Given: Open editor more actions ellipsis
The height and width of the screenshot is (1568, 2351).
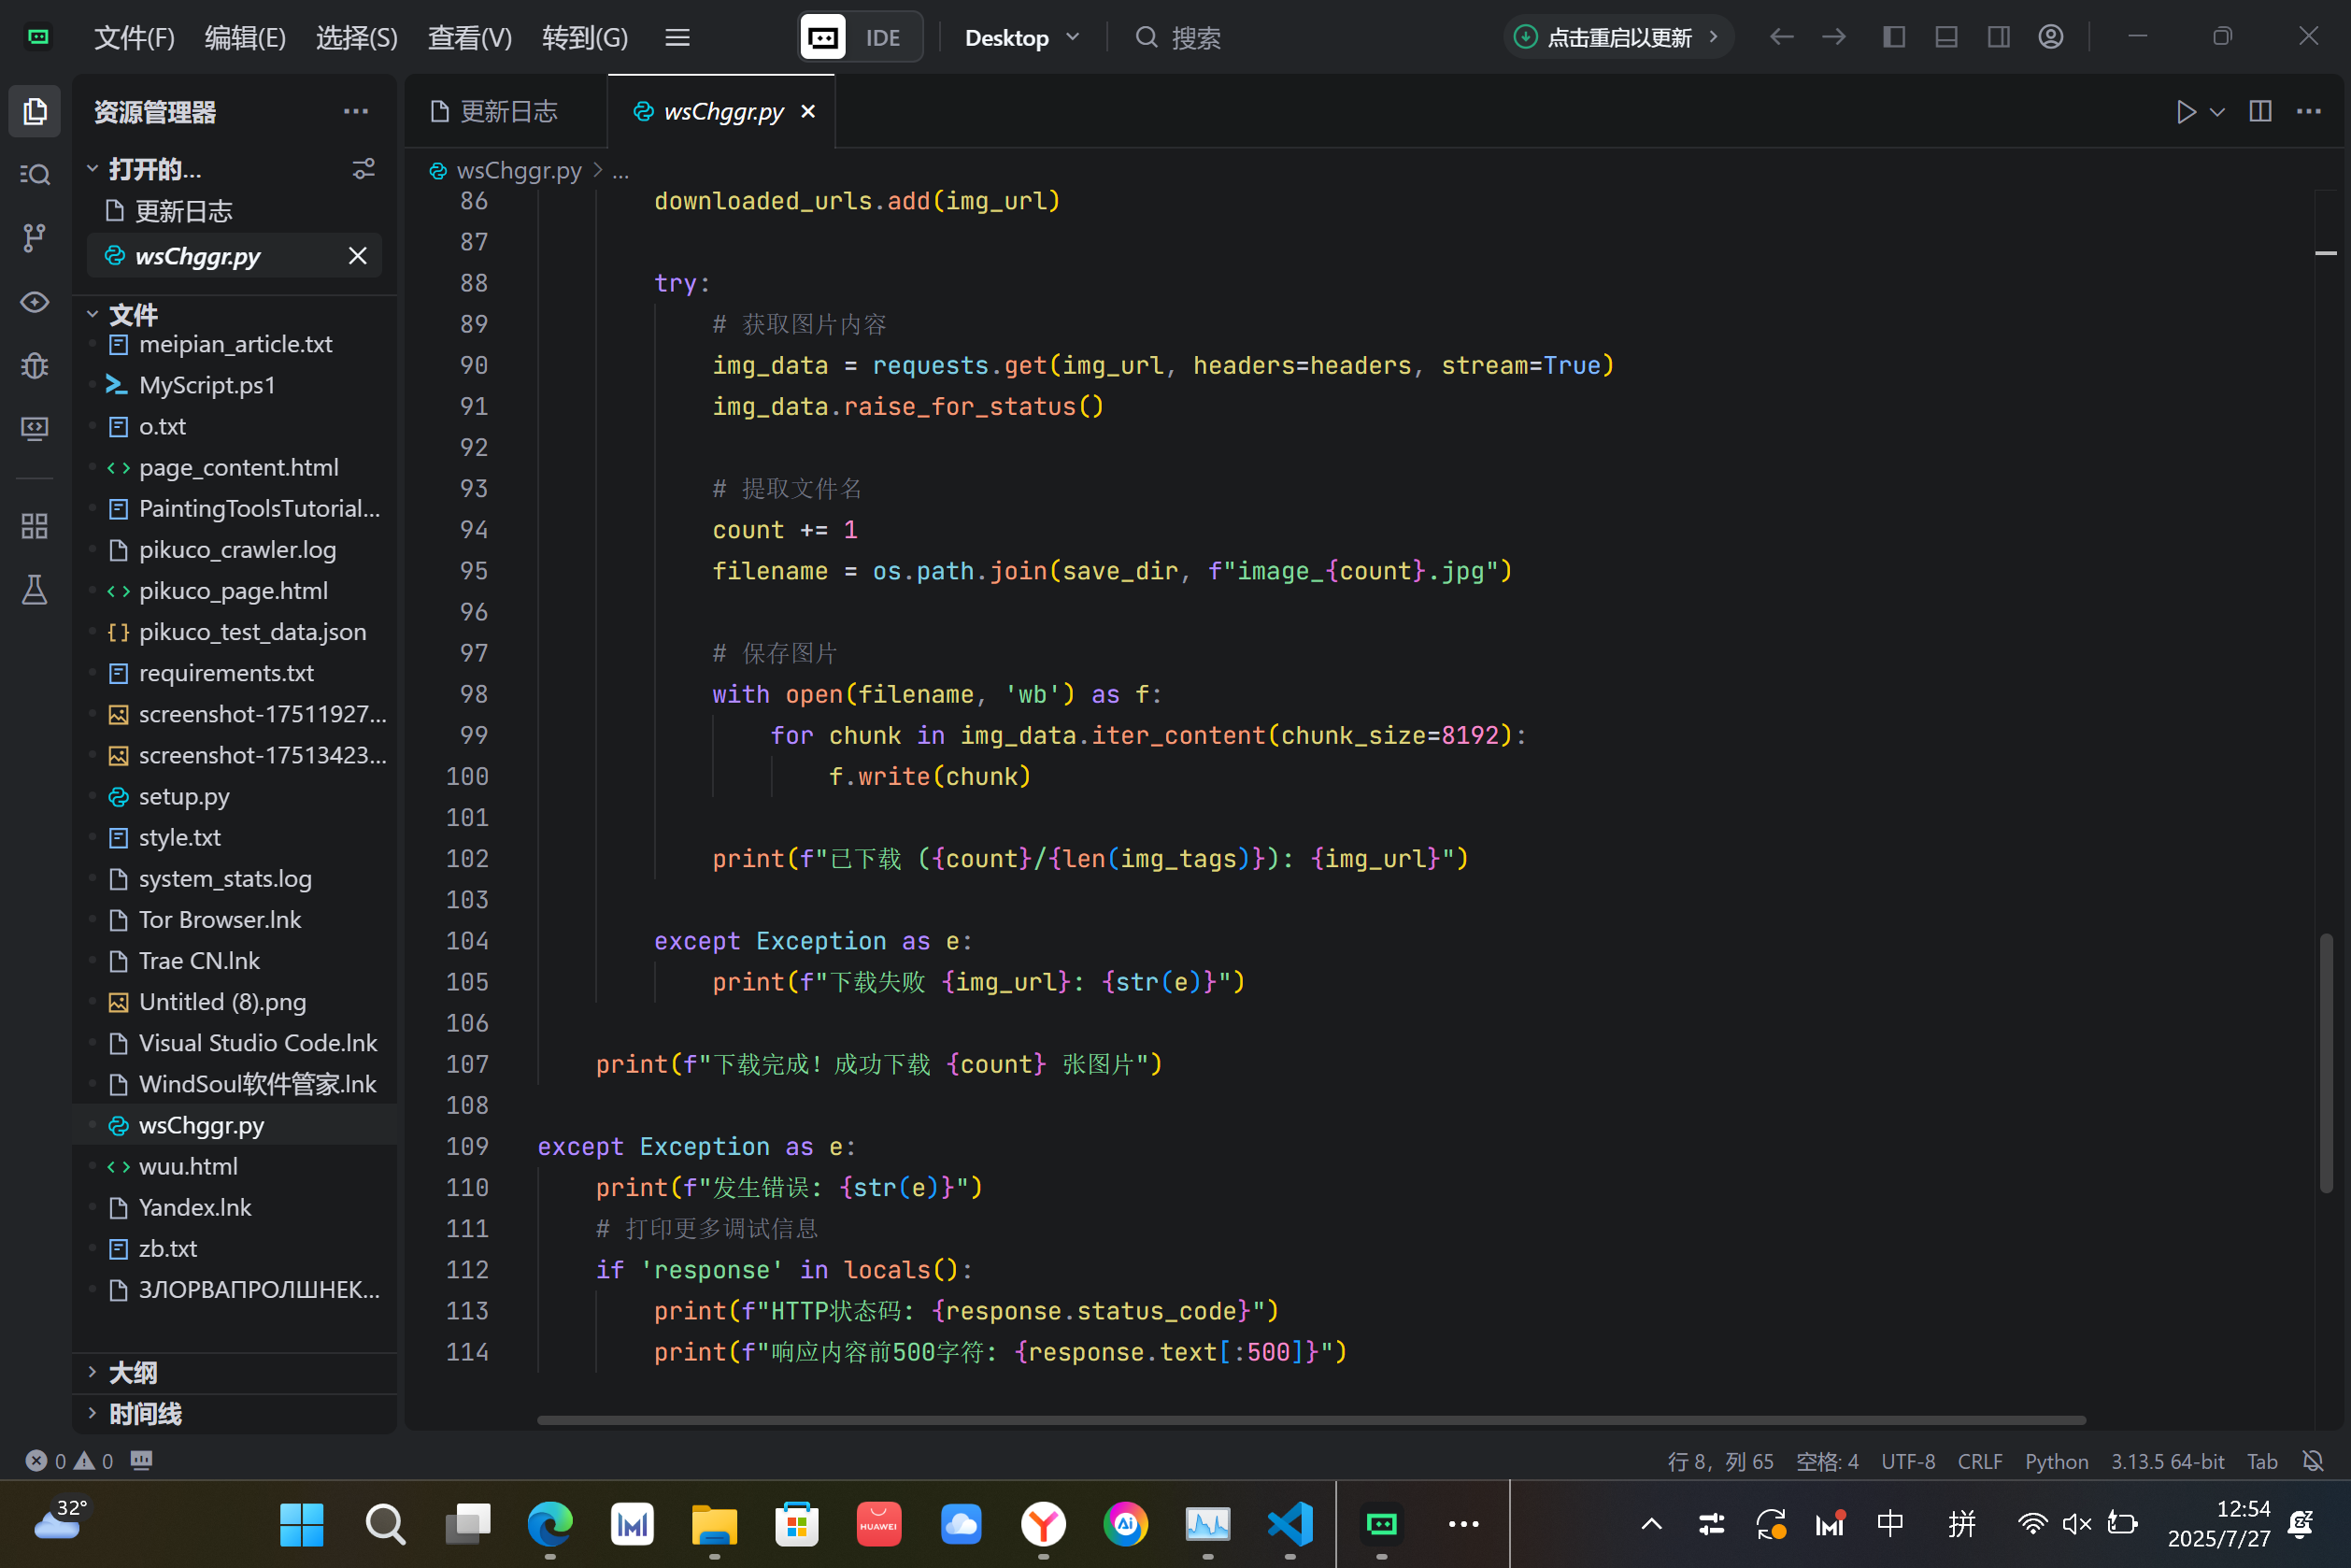Looking at the screenshot, I should click(2309, 111).
